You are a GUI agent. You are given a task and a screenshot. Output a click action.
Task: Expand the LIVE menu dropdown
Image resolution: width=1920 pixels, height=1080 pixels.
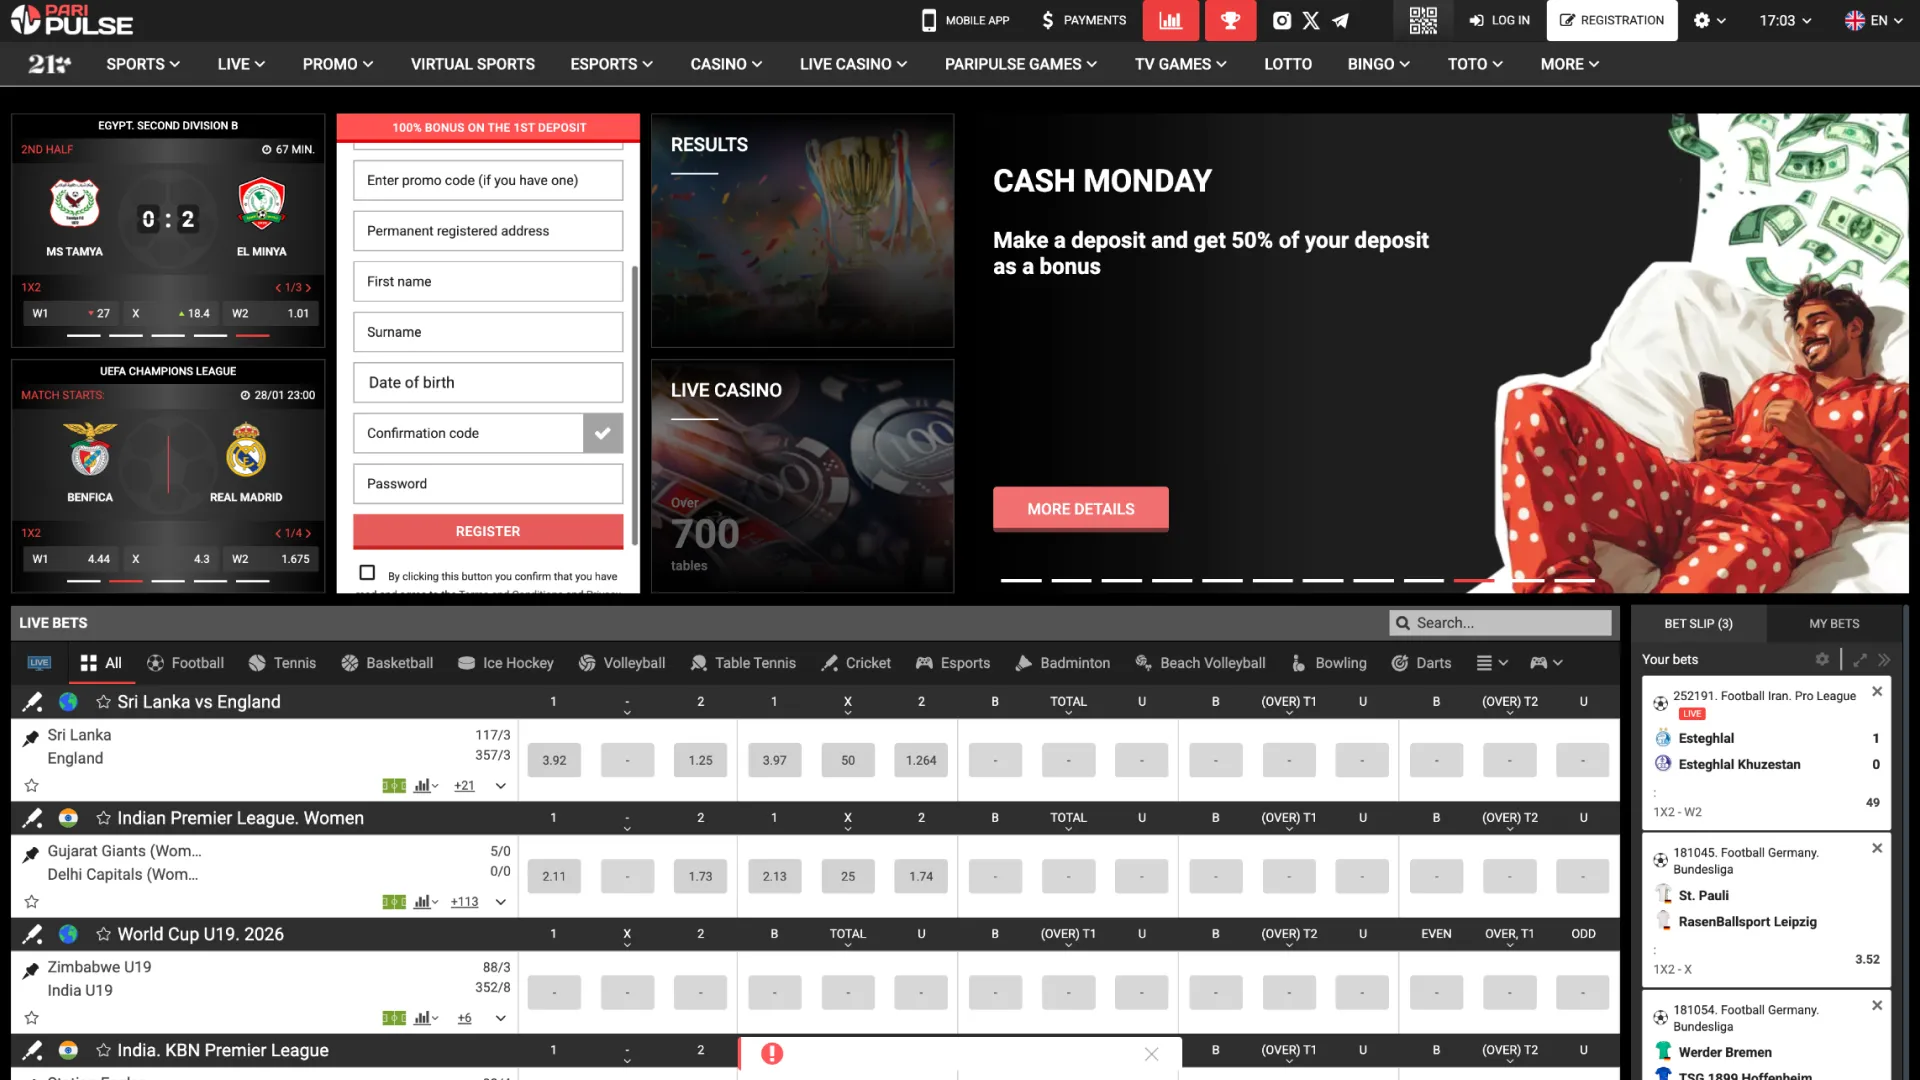(x=241, y=64)
